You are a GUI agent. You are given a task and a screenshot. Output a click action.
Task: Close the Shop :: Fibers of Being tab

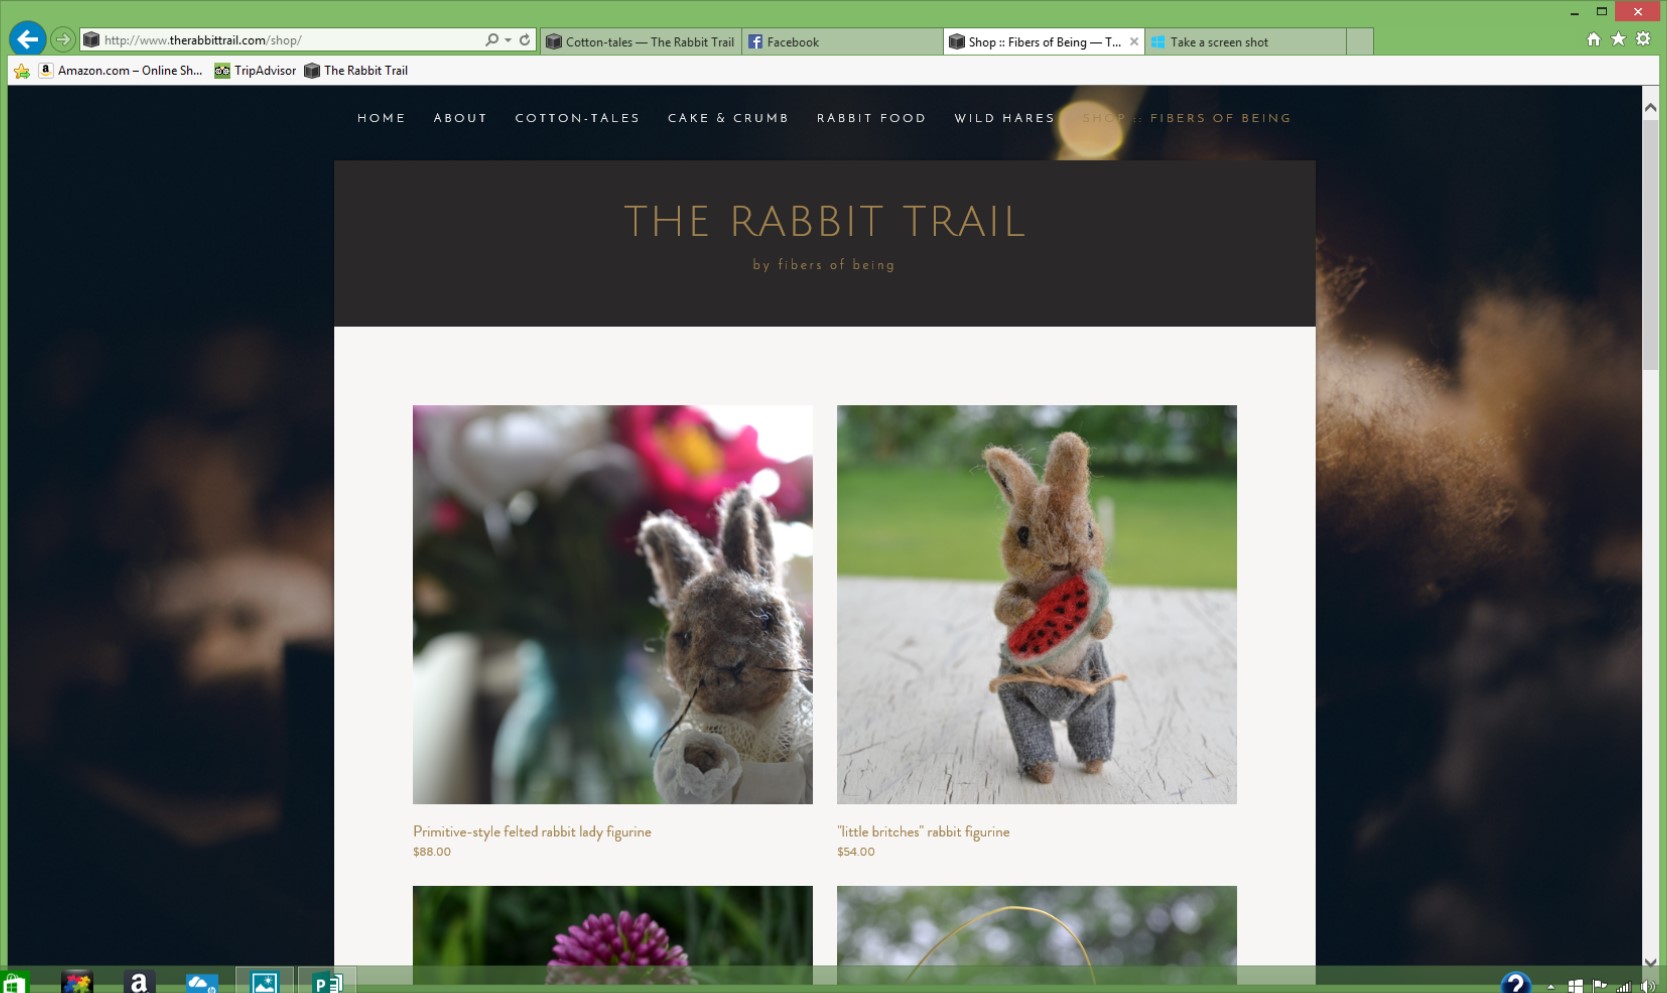1134,42
